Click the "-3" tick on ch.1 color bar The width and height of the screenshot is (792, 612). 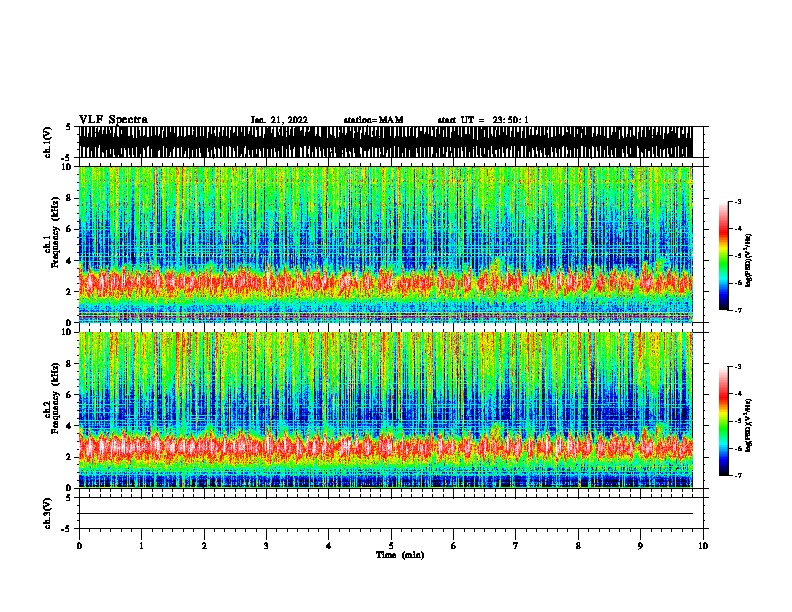tap(738, 201)
